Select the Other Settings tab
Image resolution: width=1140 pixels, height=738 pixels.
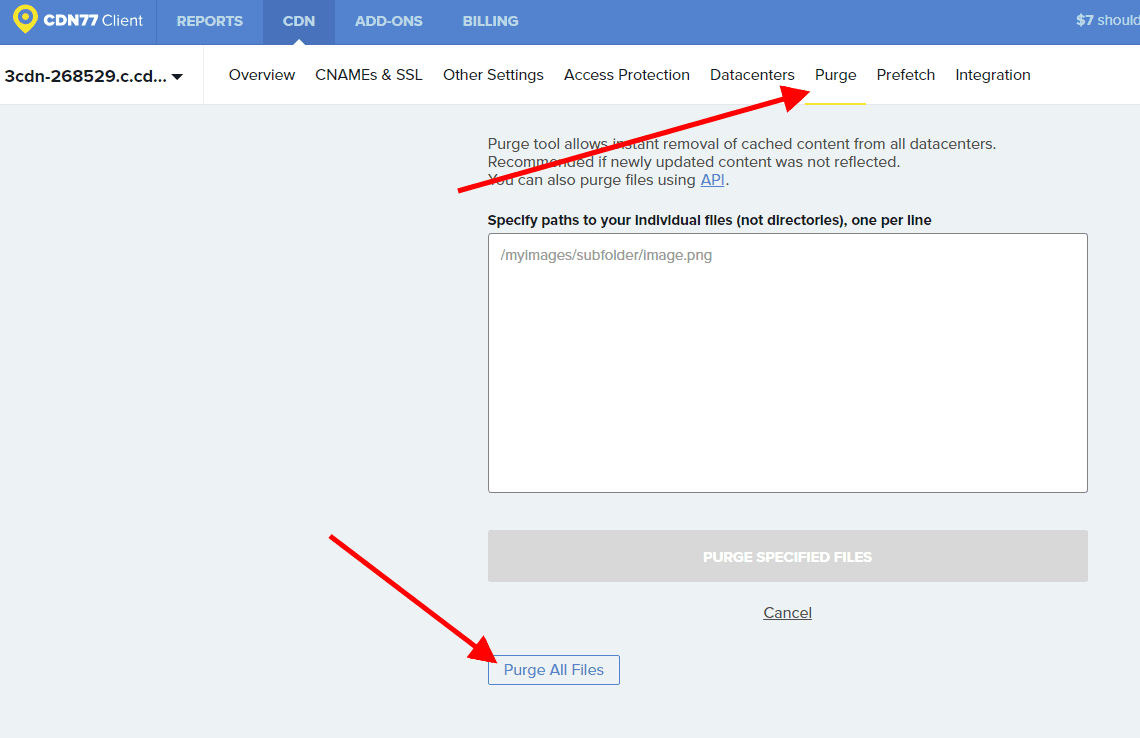tap(493, 75)
